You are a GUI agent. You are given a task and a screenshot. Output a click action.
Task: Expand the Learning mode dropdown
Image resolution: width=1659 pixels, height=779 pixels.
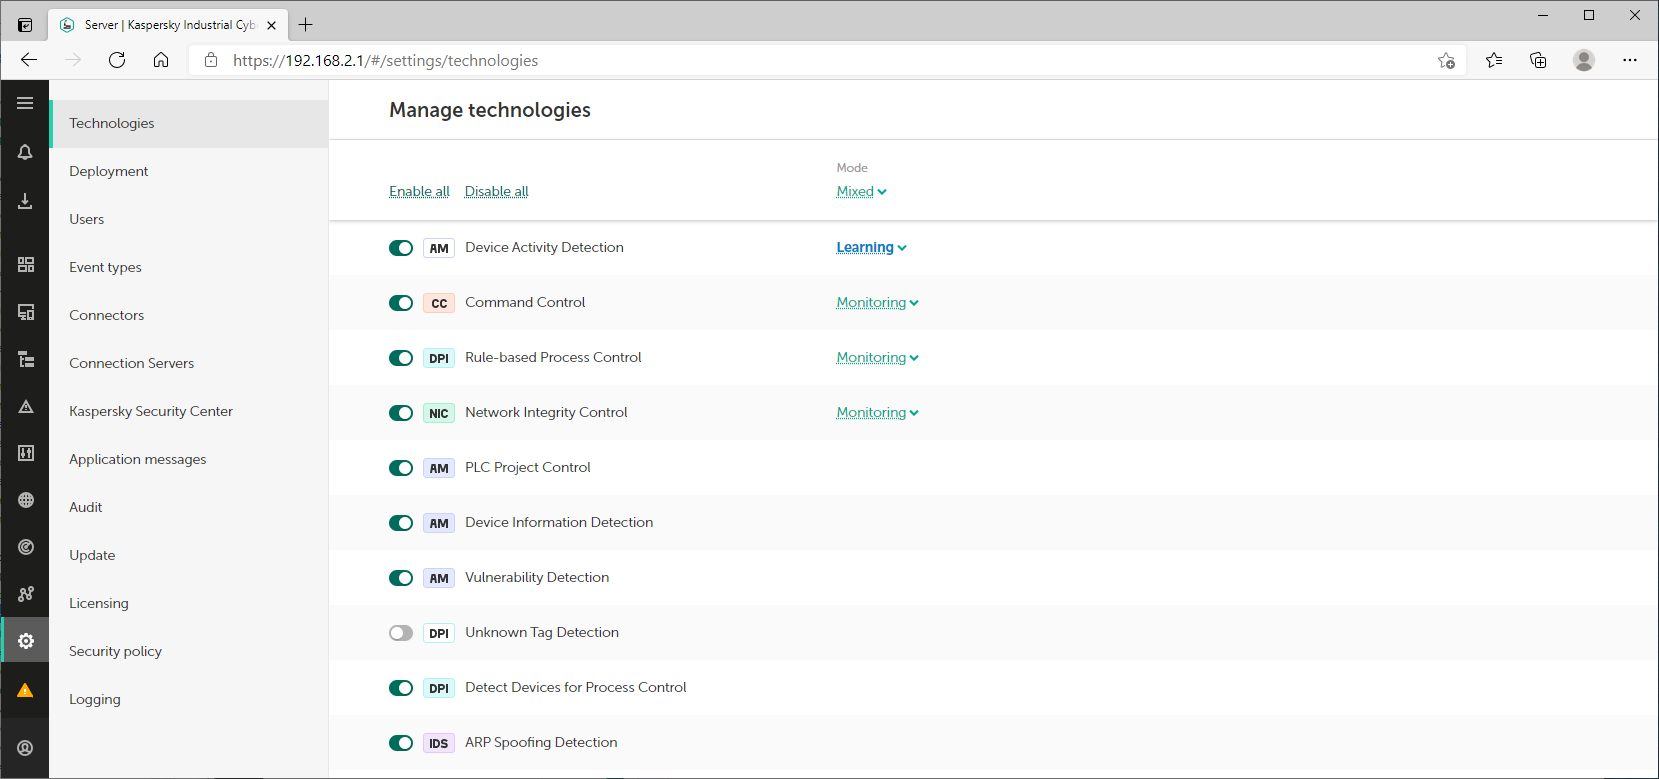point(871,247)
